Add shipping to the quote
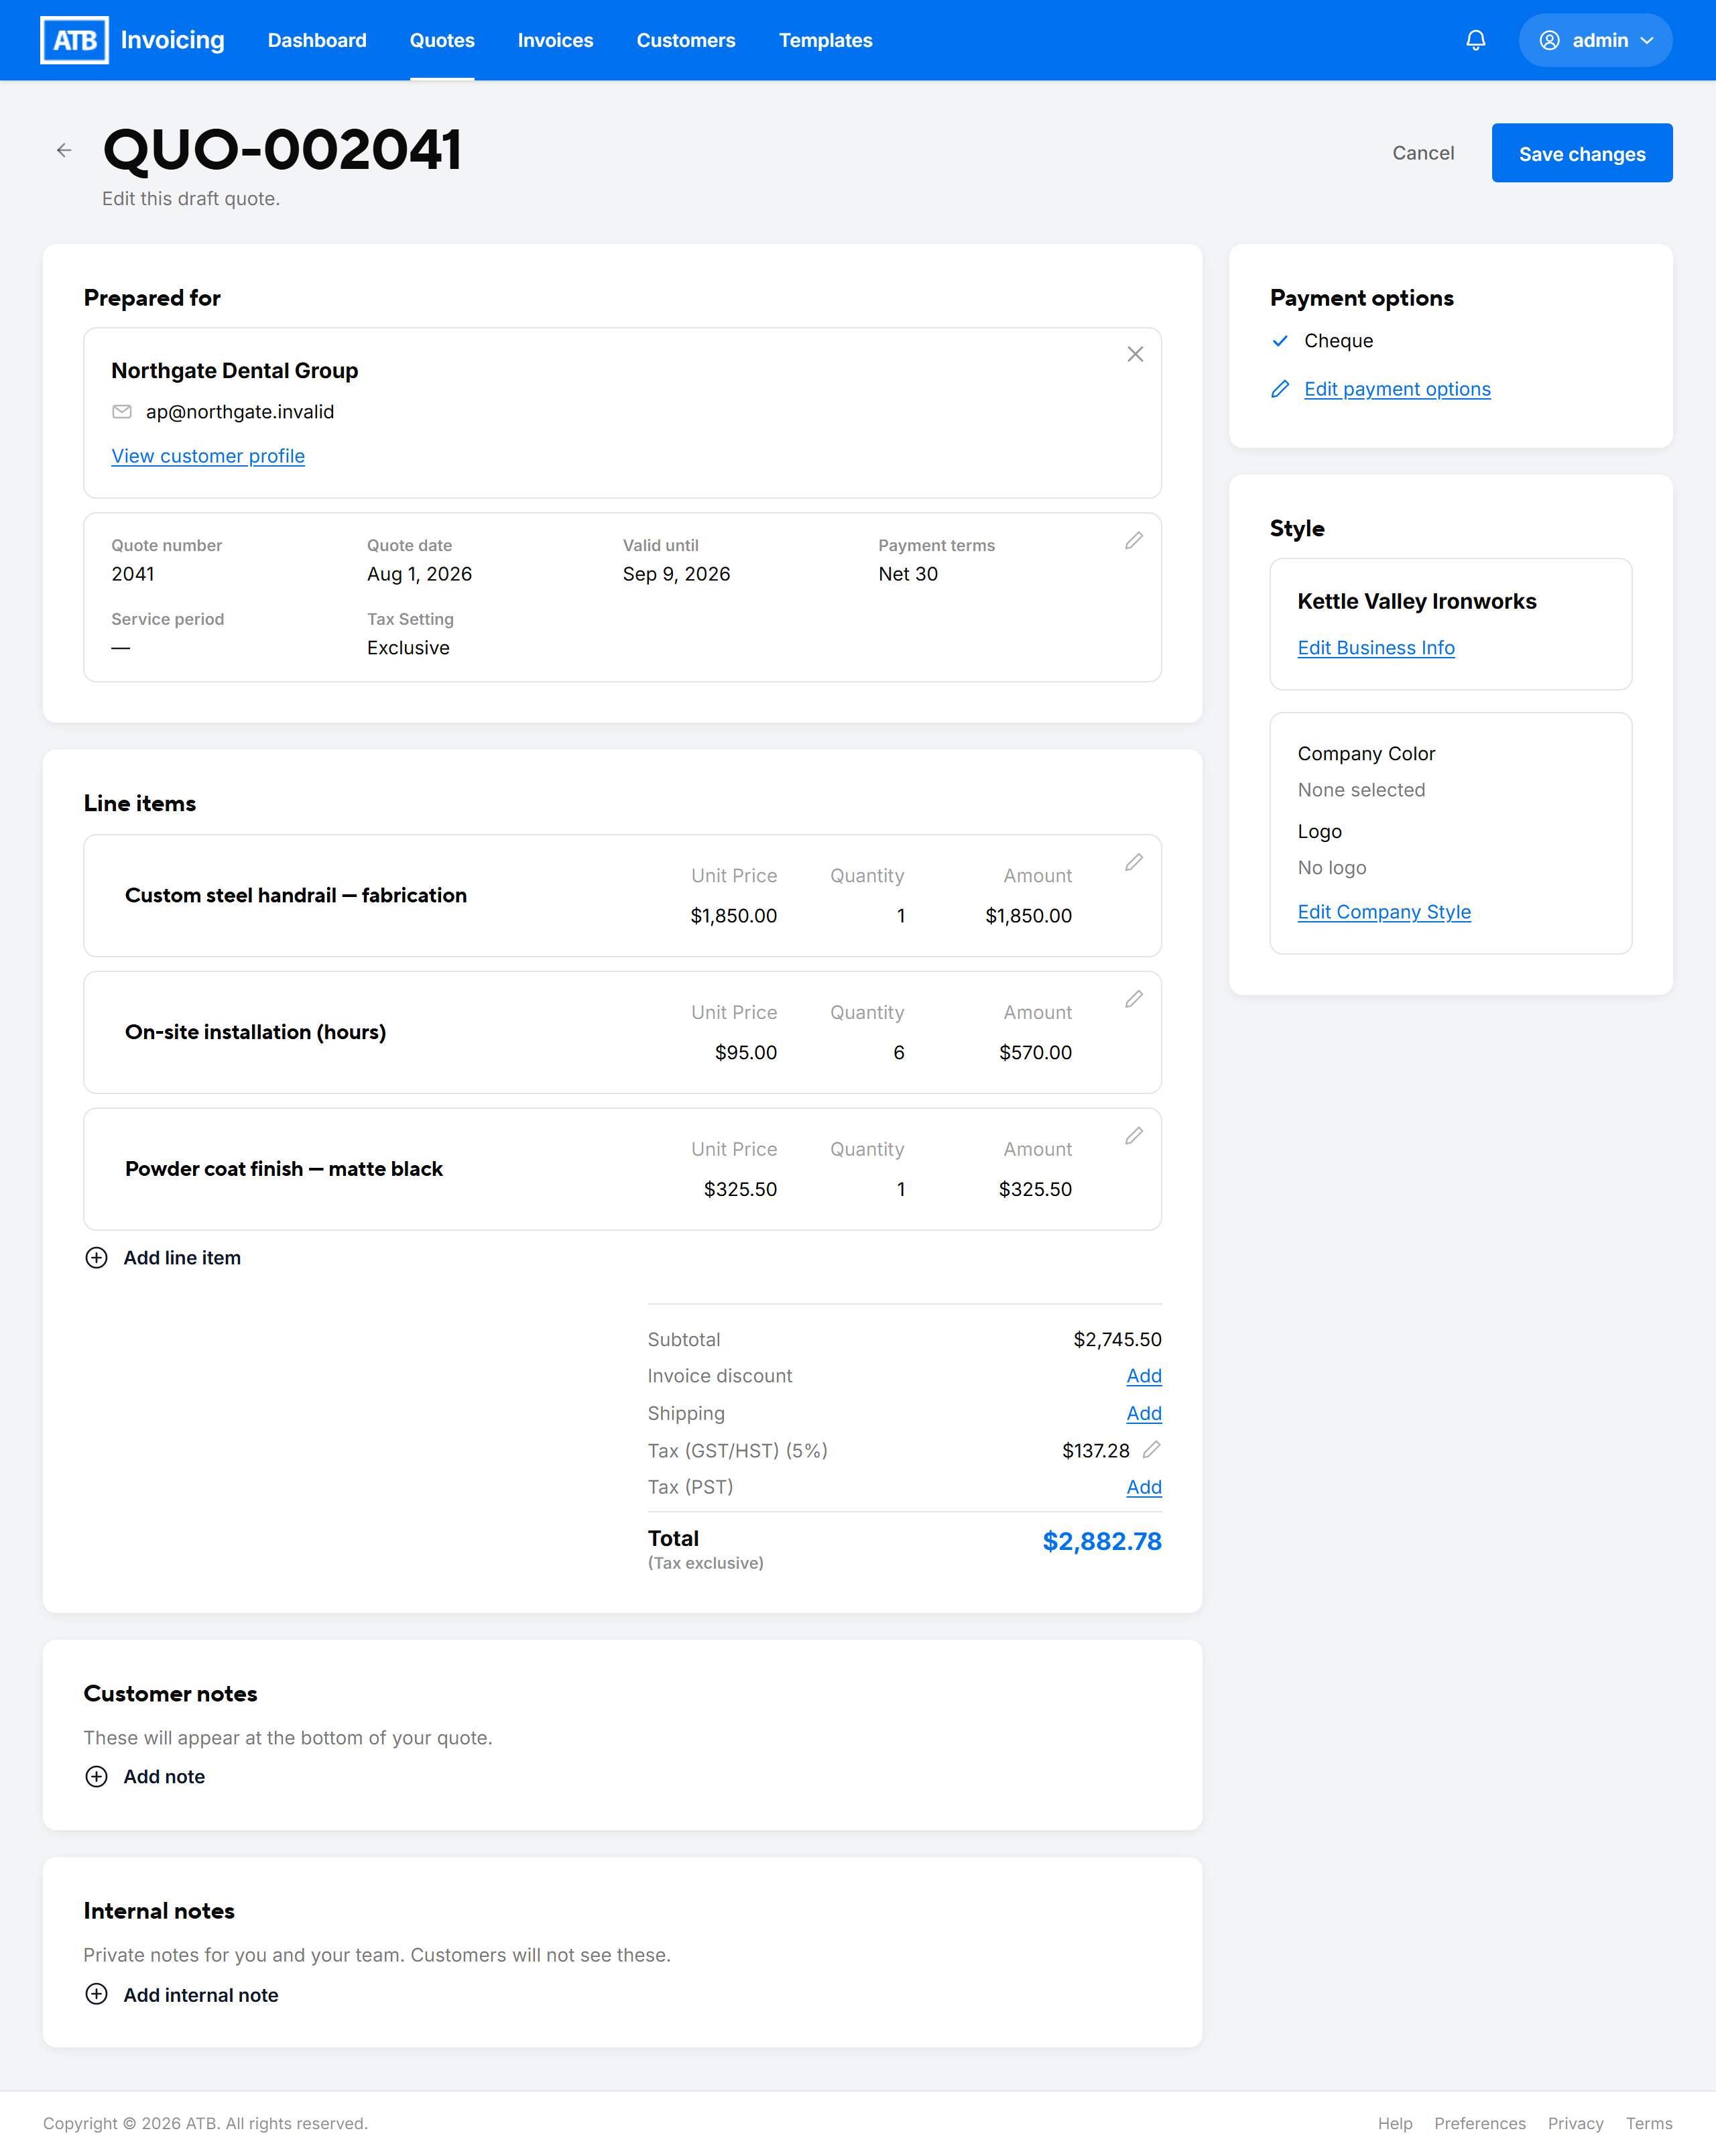1716x2156 pixels. tap(1144, 1414)
